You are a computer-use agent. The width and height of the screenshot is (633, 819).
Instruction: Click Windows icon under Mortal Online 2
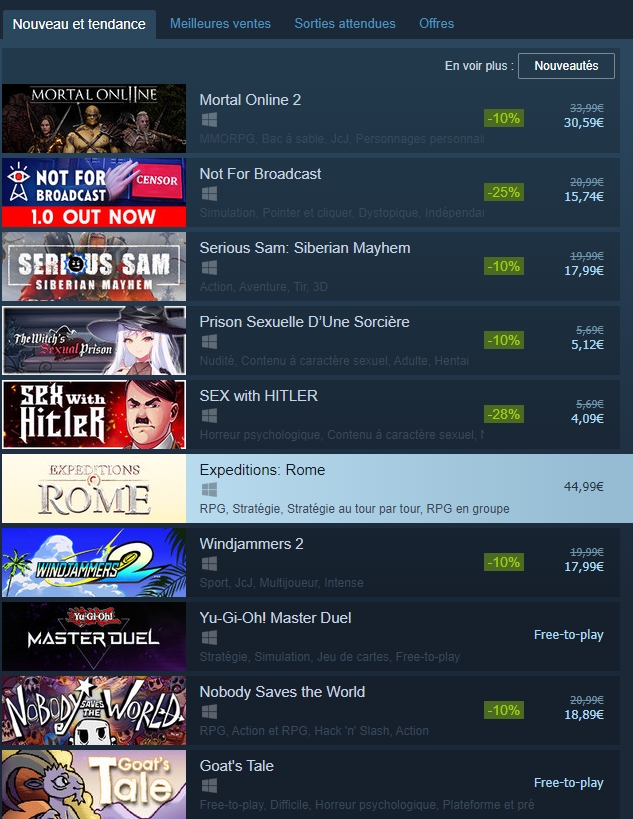(x=209, y=120)
